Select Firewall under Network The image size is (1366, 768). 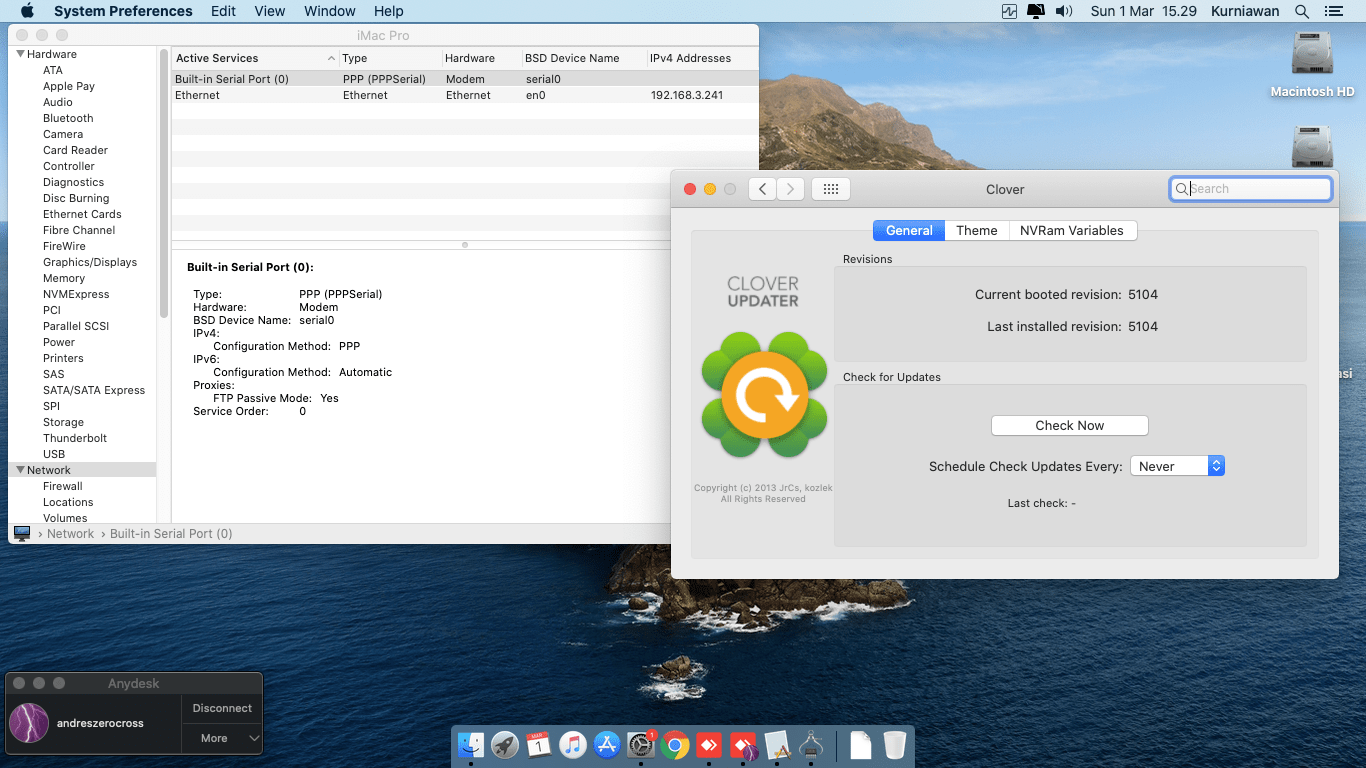click(63, 486)
